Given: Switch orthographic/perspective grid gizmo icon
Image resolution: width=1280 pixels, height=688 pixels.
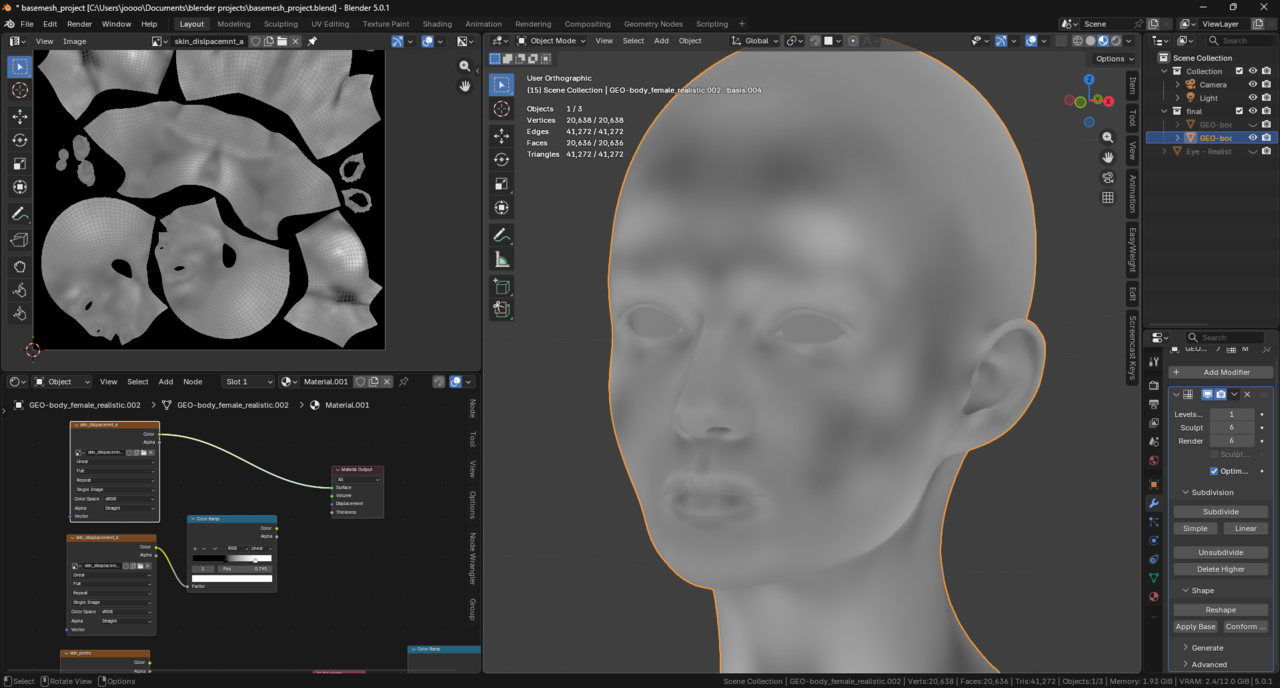Looking at the screenshot, I should [1107, 198].
